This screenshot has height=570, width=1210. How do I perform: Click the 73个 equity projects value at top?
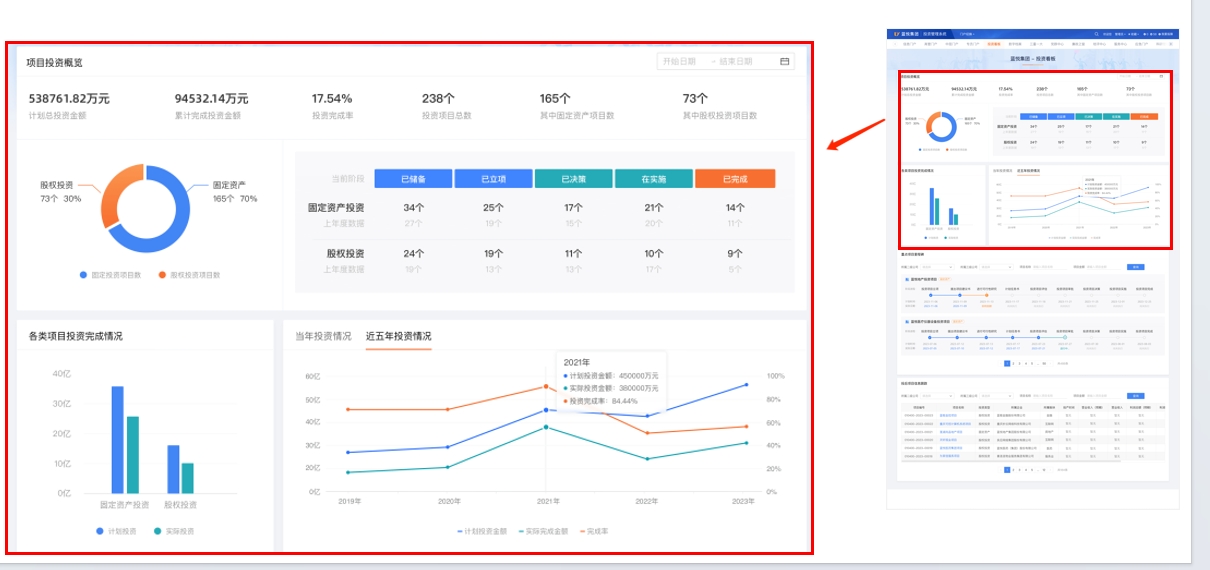pyautogui.click(x=695, y=98)
